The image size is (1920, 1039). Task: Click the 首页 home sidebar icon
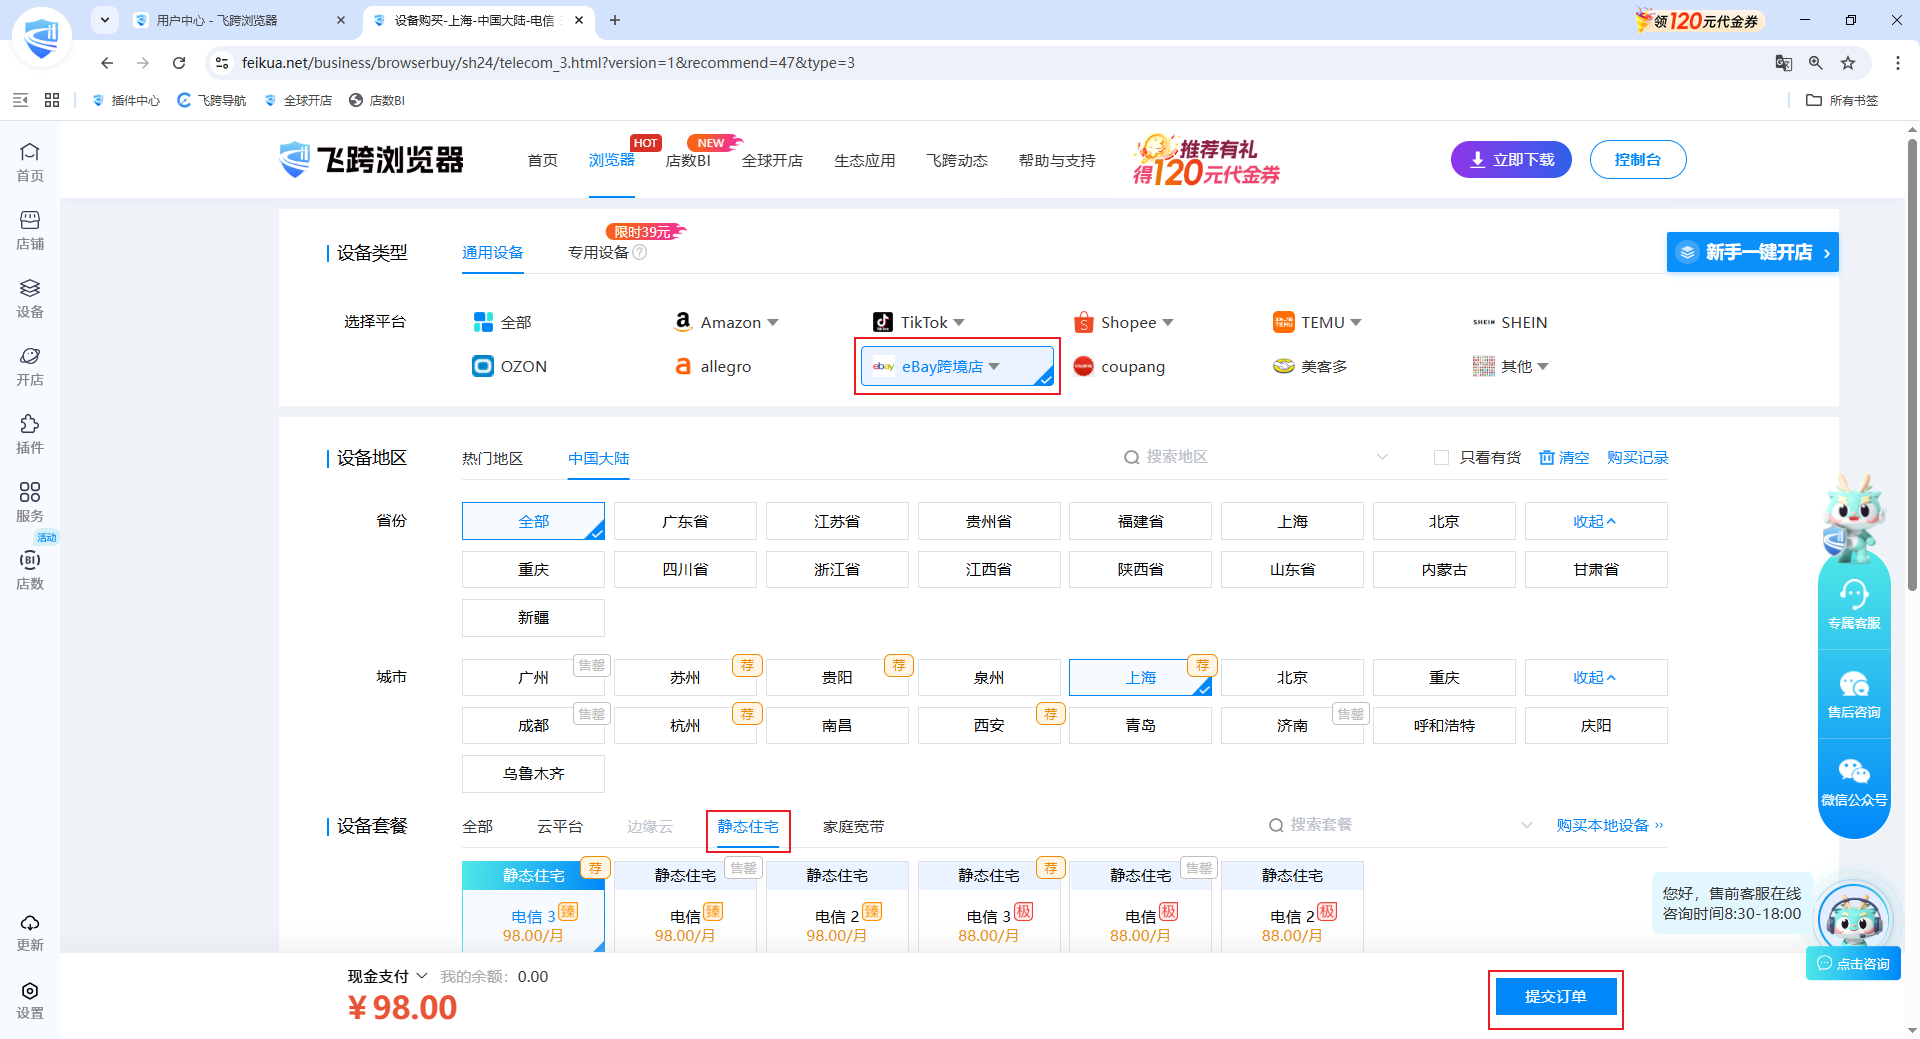coord(30,162)
